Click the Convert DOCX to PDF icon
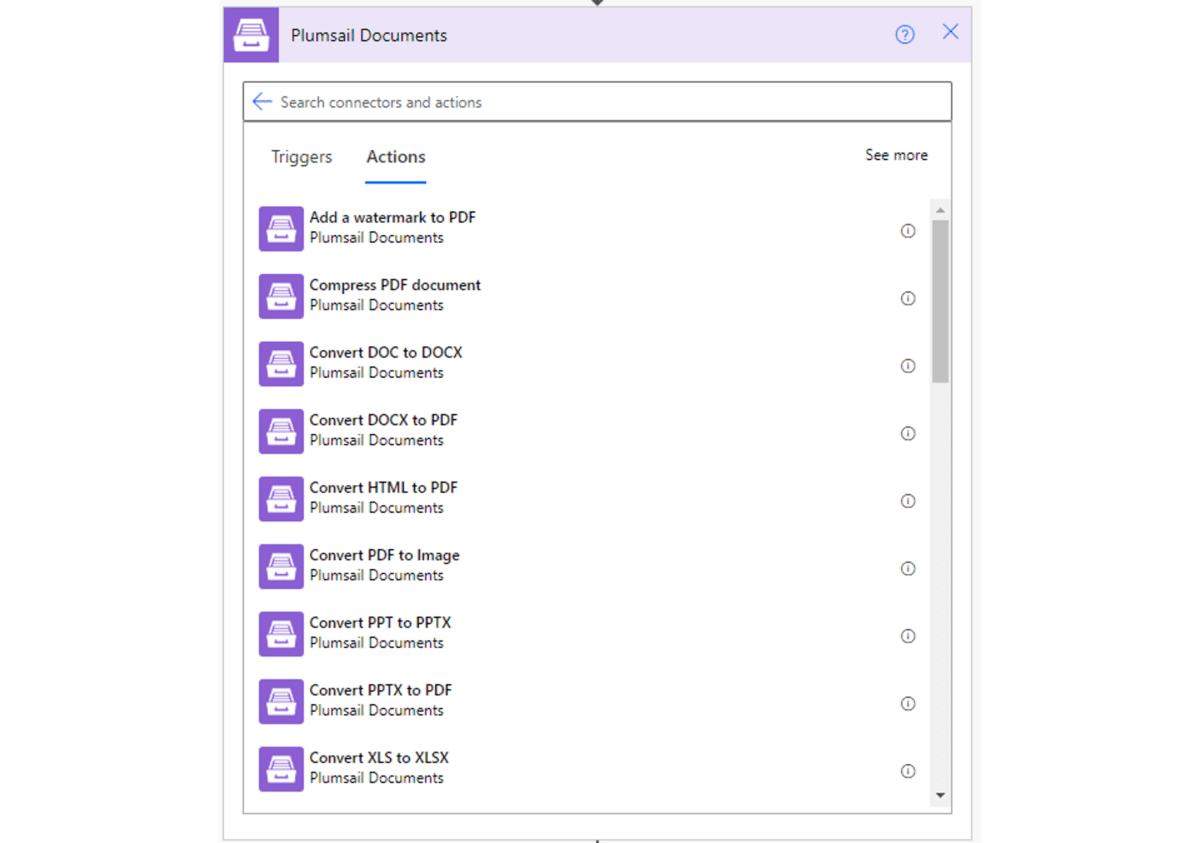1200x843 pixels. [280, 431]
